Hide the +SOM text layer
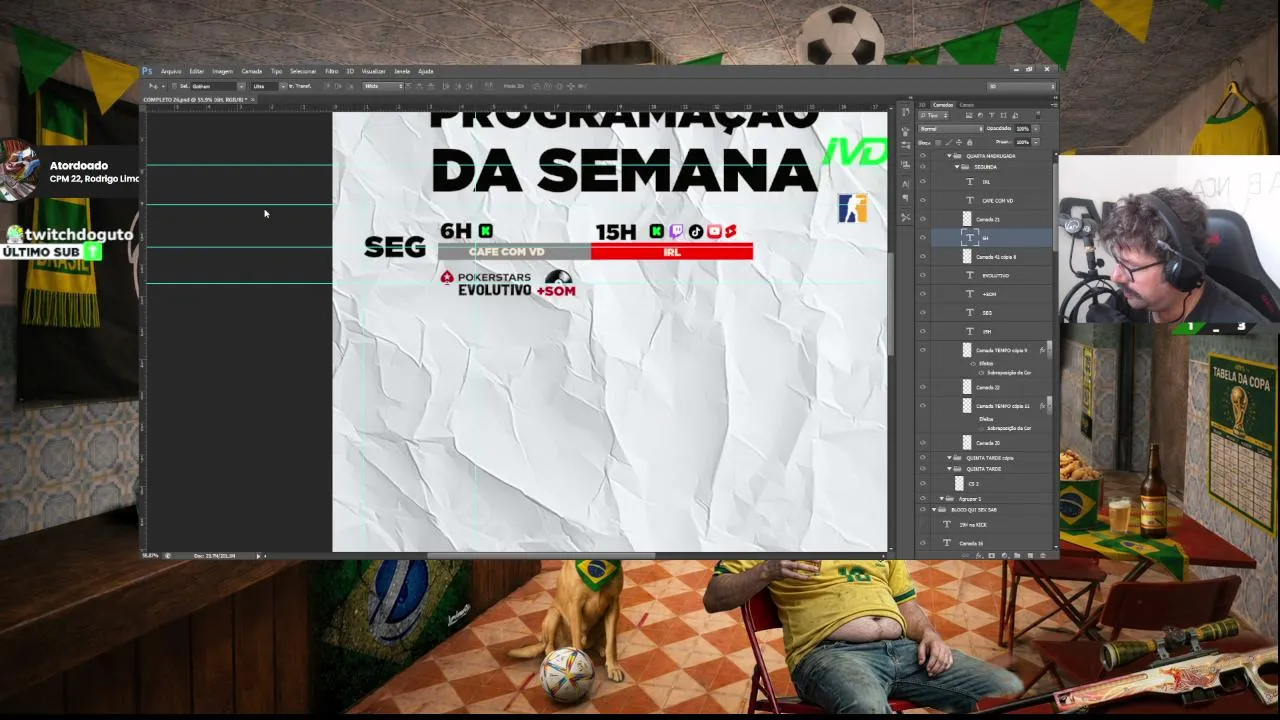The width and height of the screenshot is (1280, 720). pyautogui.click(x=923, y=294)
